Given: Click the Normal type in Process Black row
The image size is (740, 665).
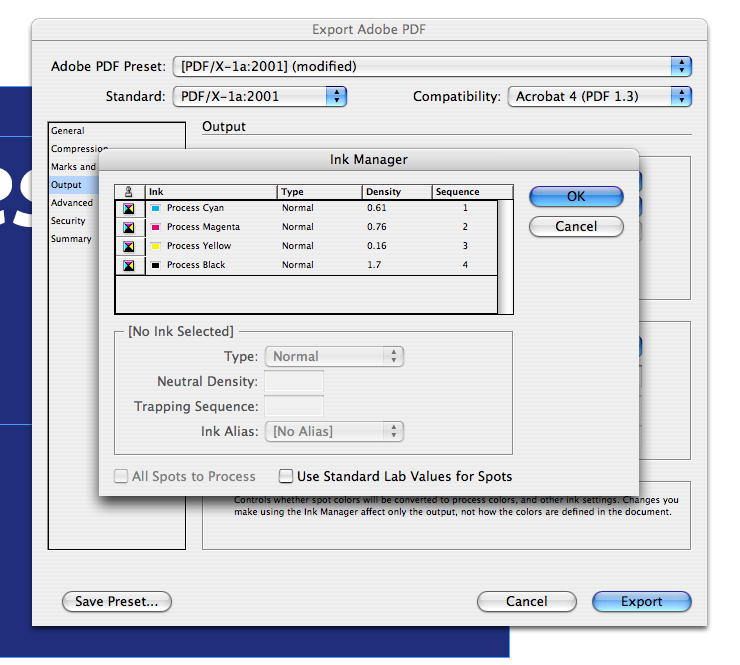Looking at the screenshot, I should 298,265.
